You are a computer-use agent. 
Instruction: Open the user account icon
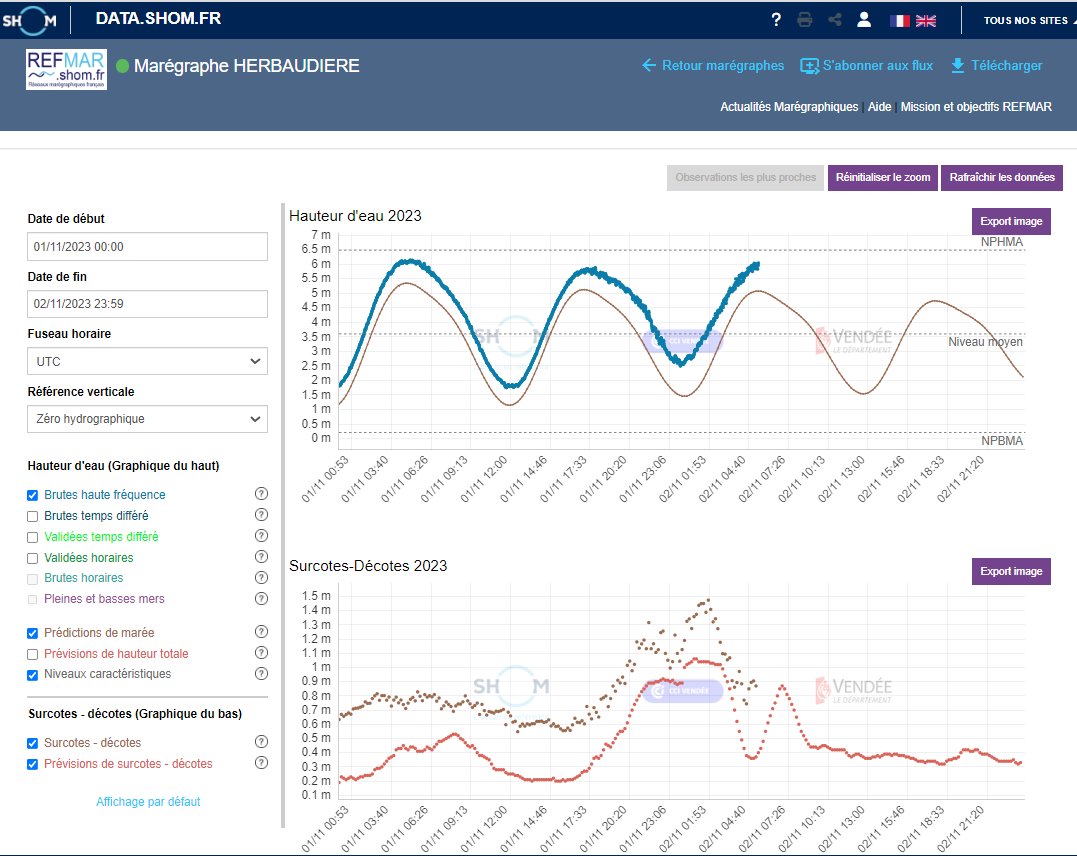click(x=864, y=20)
